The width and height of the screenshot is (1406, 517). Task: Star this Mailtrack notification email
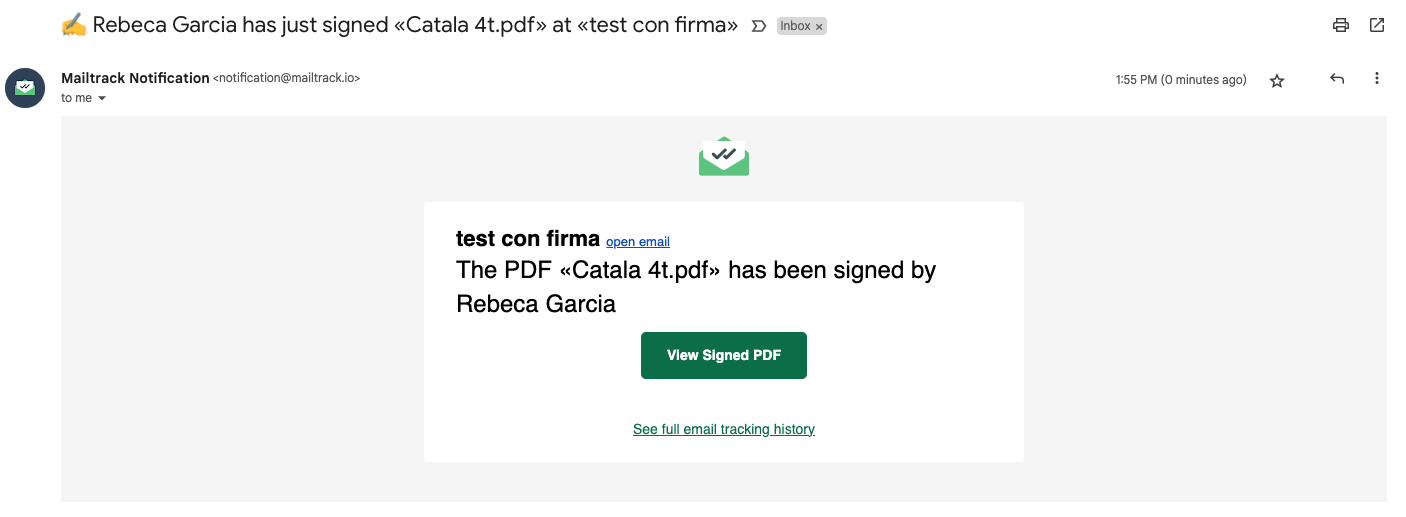tap(1277, 81)
